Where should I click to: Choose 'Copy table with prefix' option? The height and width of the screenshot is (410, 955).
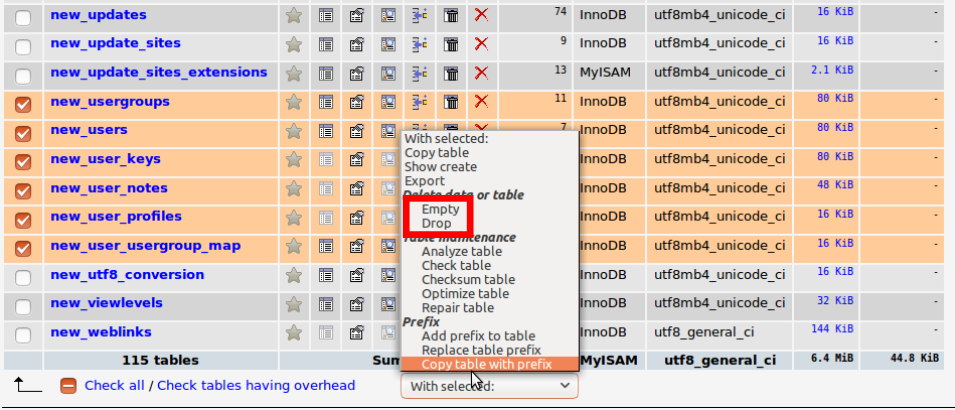(x=486, y=365)
